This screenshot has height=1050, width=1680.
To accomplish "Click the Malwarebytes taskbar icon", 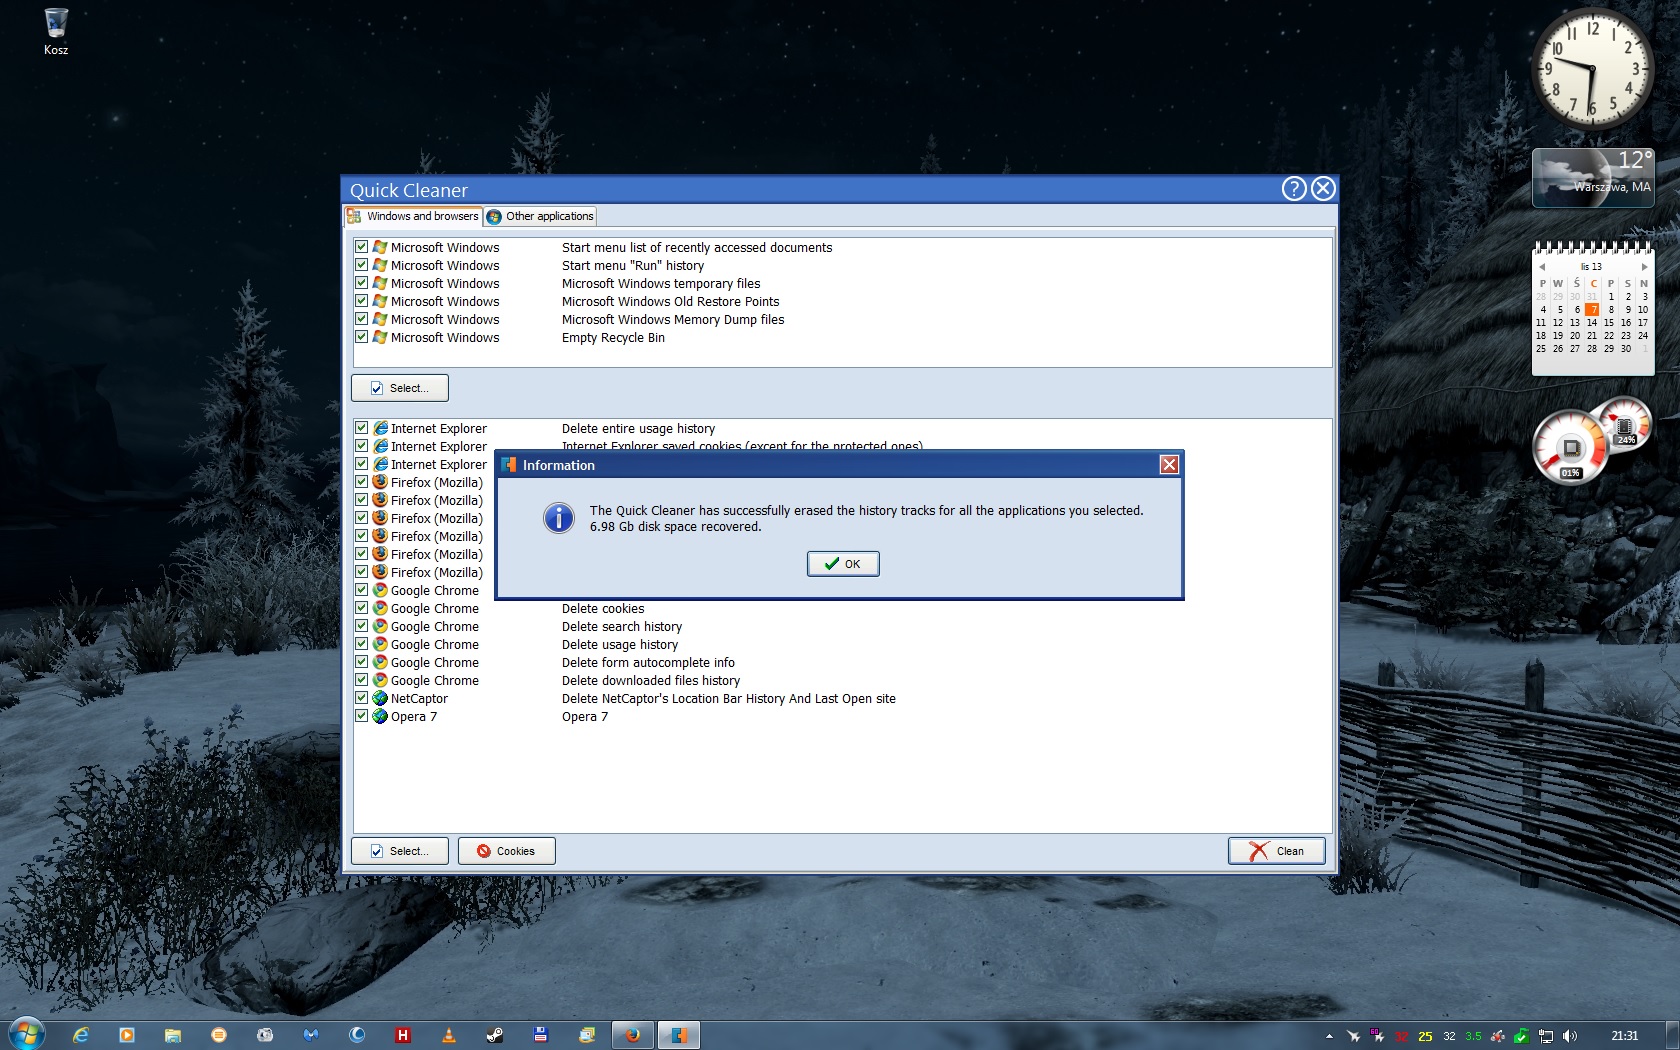I will point(311,1035).
